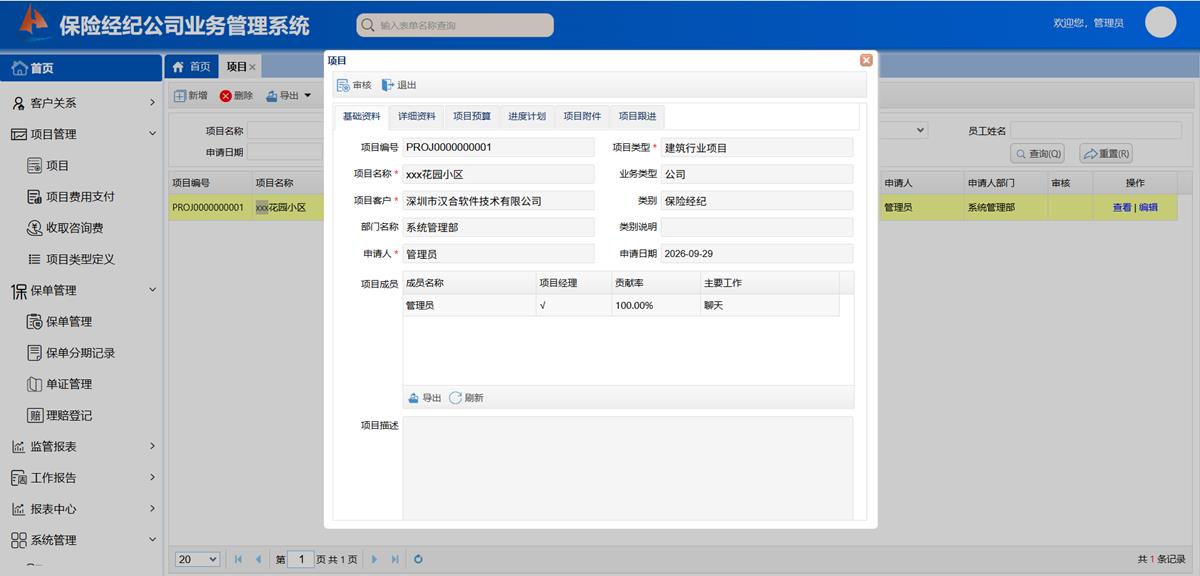Click 编辑 link in project row

(1148, 208)
